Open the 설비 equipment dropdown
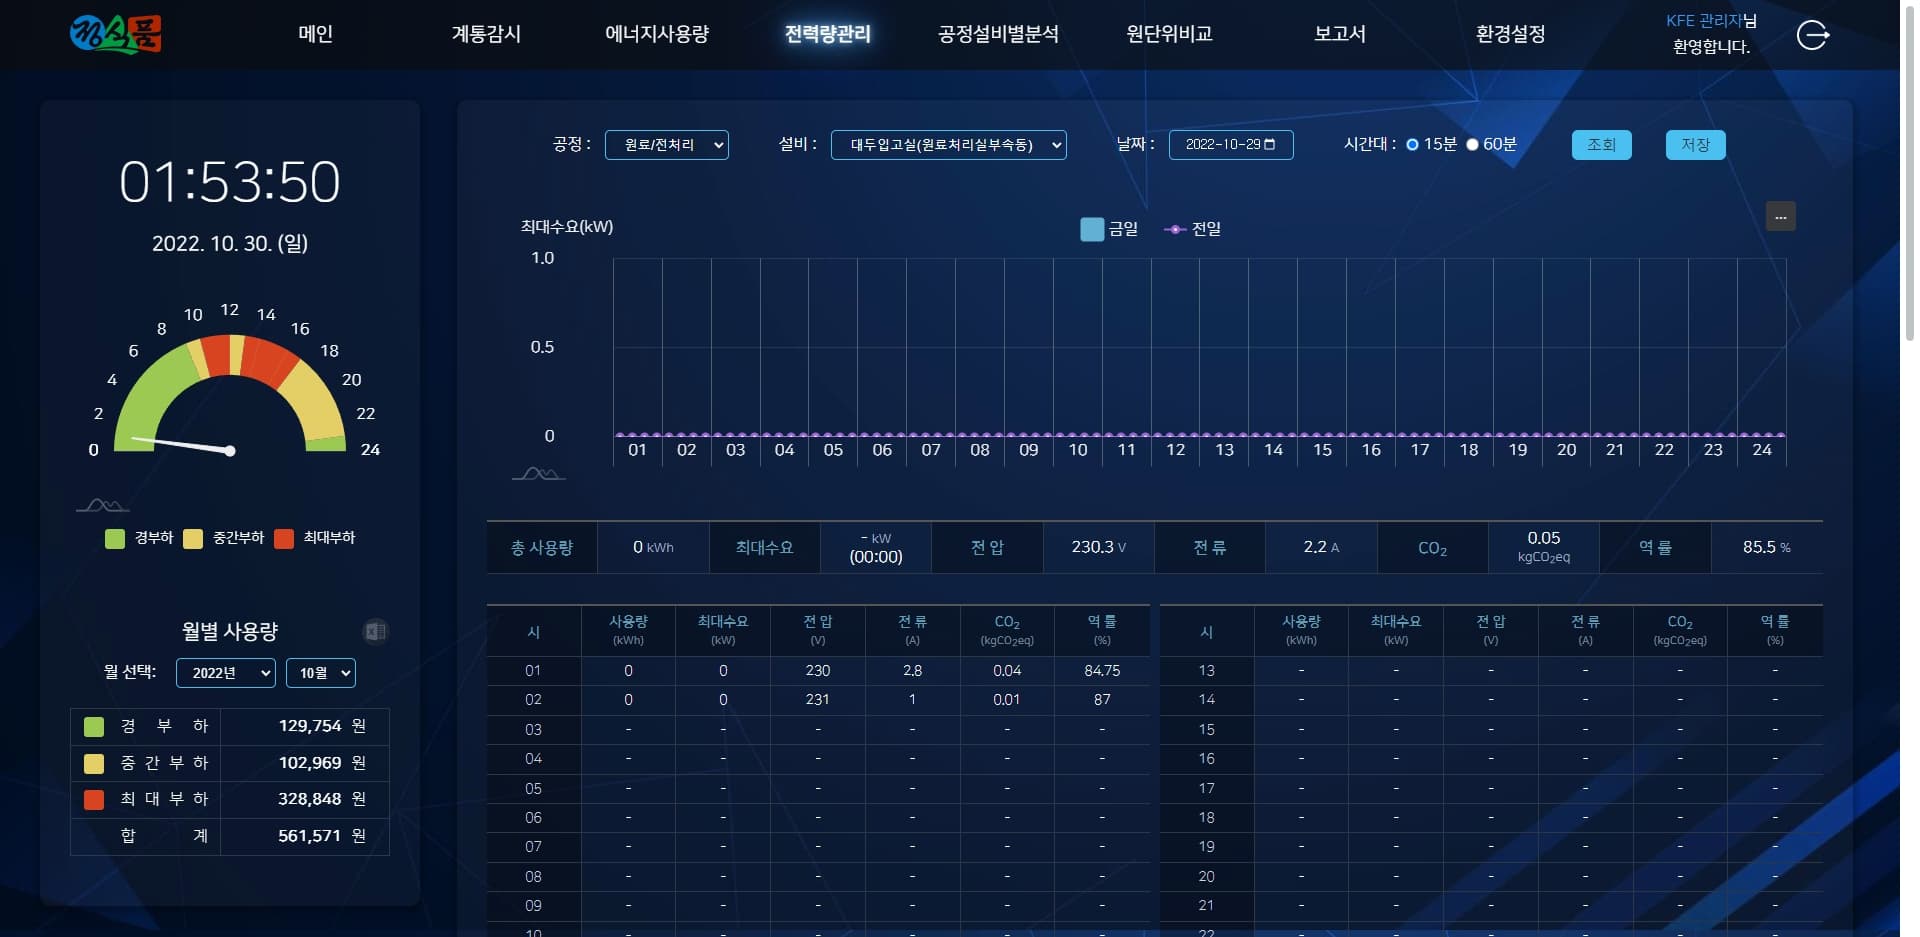 [948, 144]
